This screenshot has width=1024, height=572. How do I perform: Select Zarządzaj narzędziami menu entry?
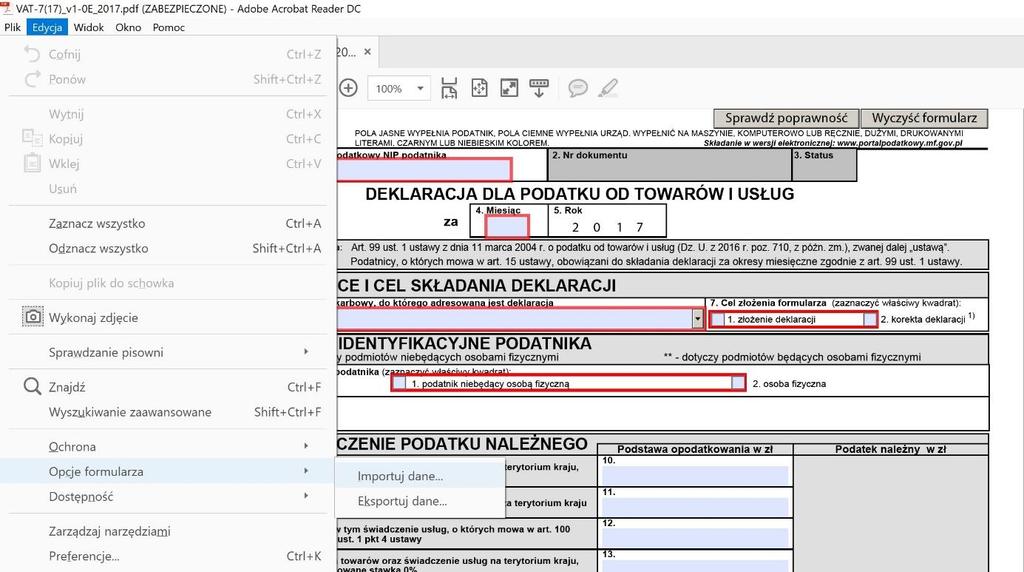click(167, 531)
